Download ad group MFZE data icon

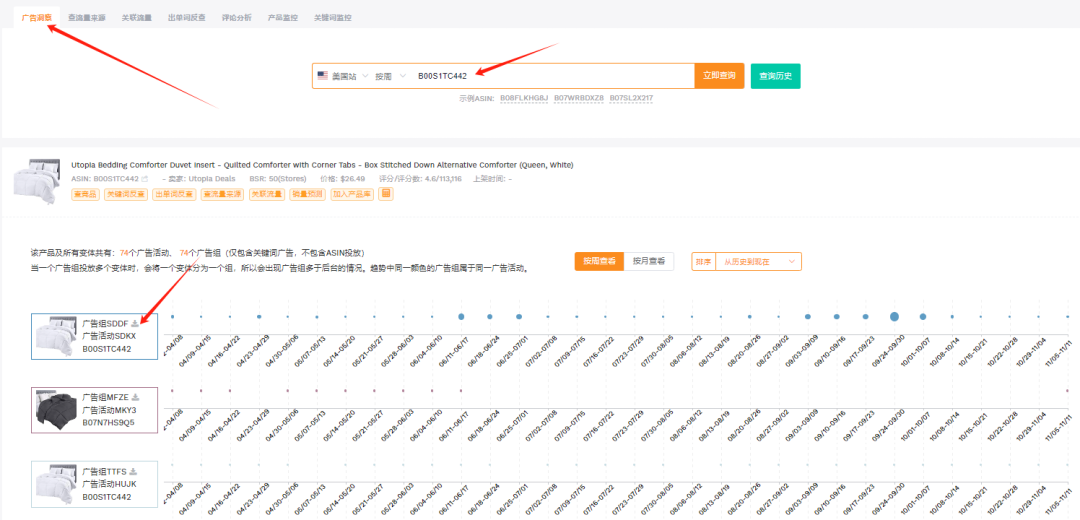[136, 397]
